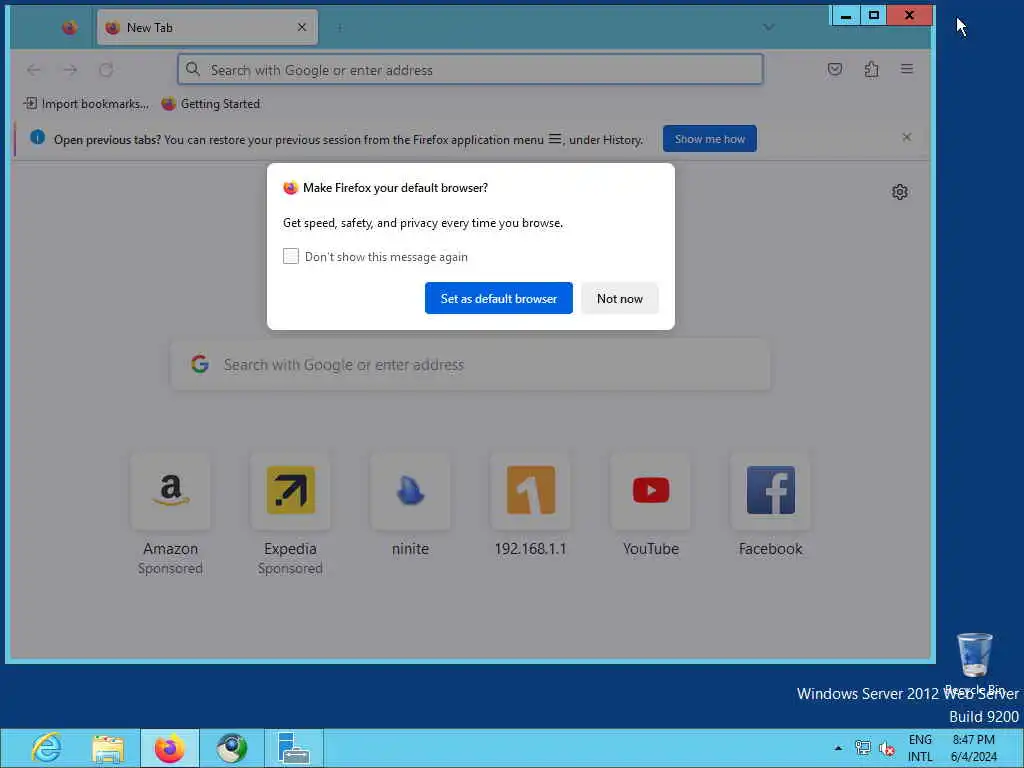Click the ENG INTL language indicator
The image size is (1024, 768).
(x=920, y=748)
